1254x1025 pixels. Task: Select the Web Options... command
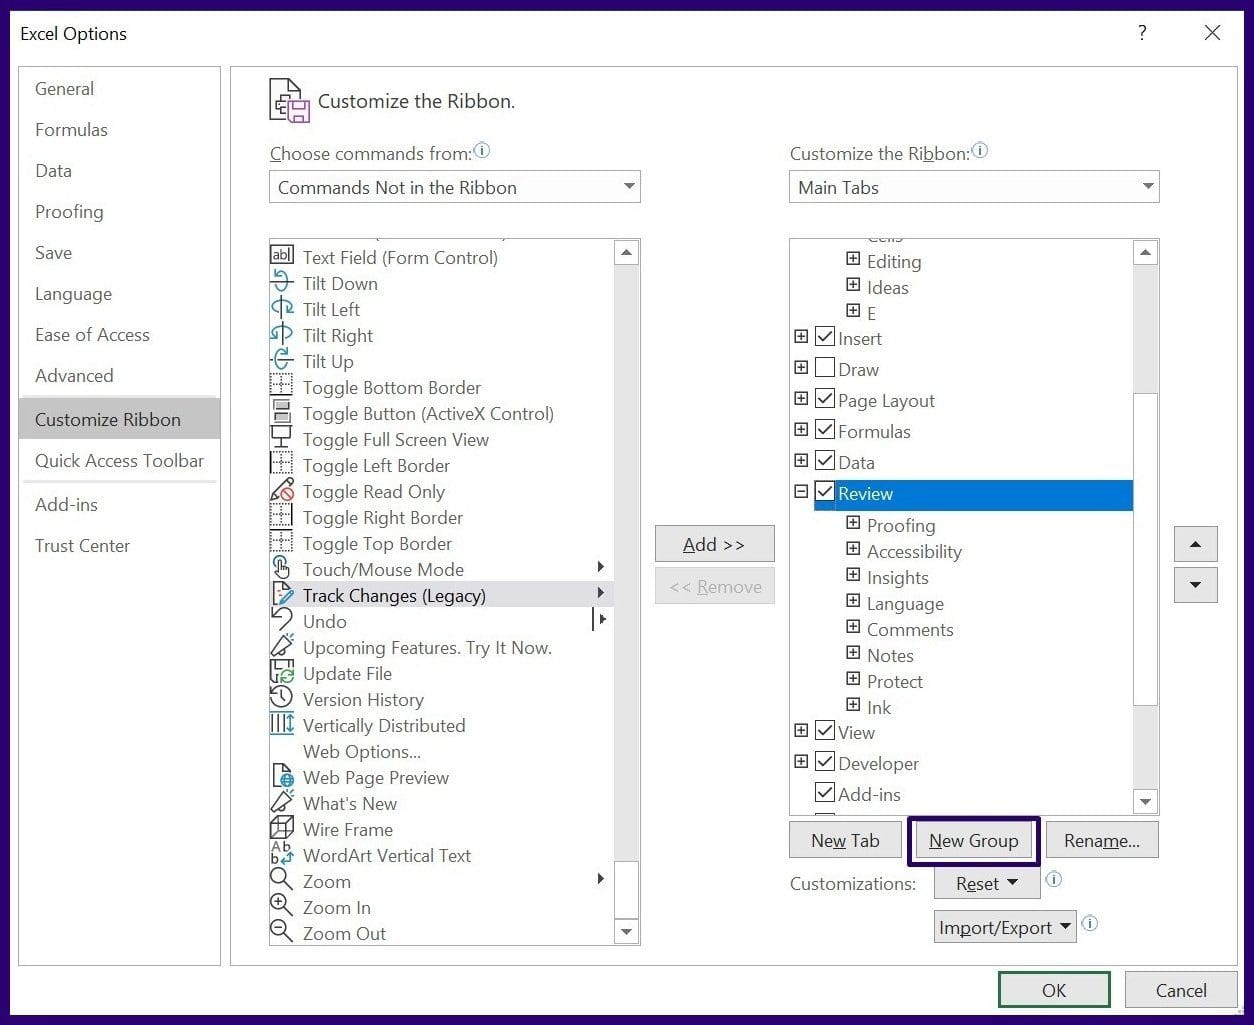pyautogui.click(x=362, y=751)
